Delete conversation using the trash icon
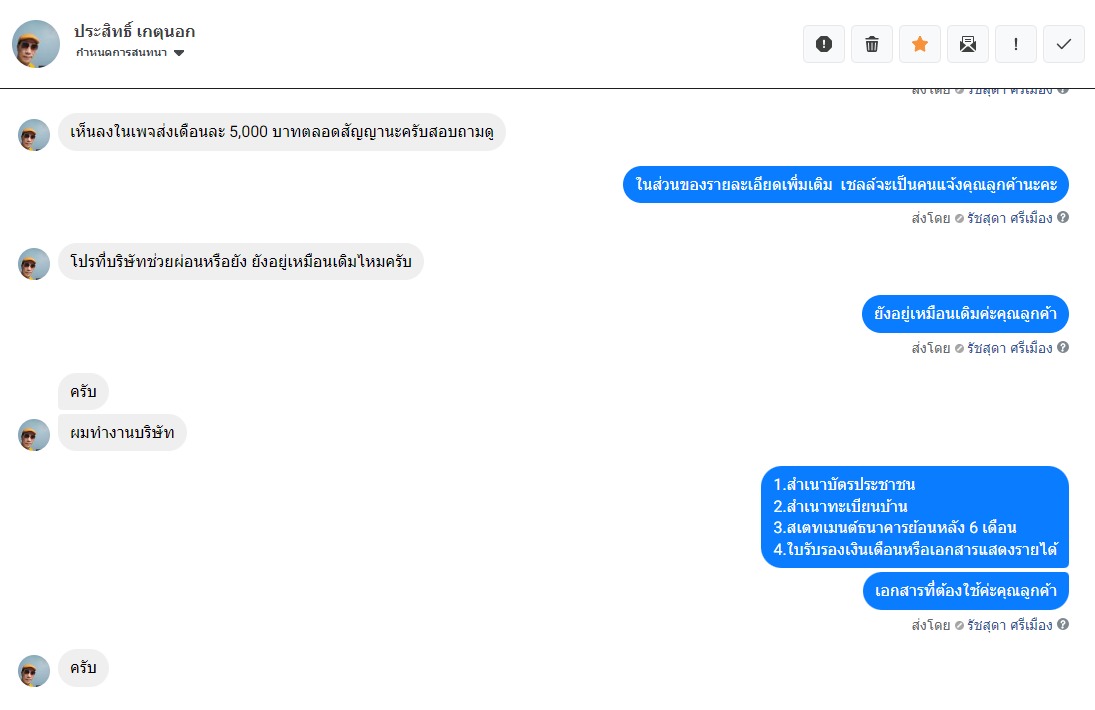This screenshot has width=1095, height=710. tap(872, 44)
